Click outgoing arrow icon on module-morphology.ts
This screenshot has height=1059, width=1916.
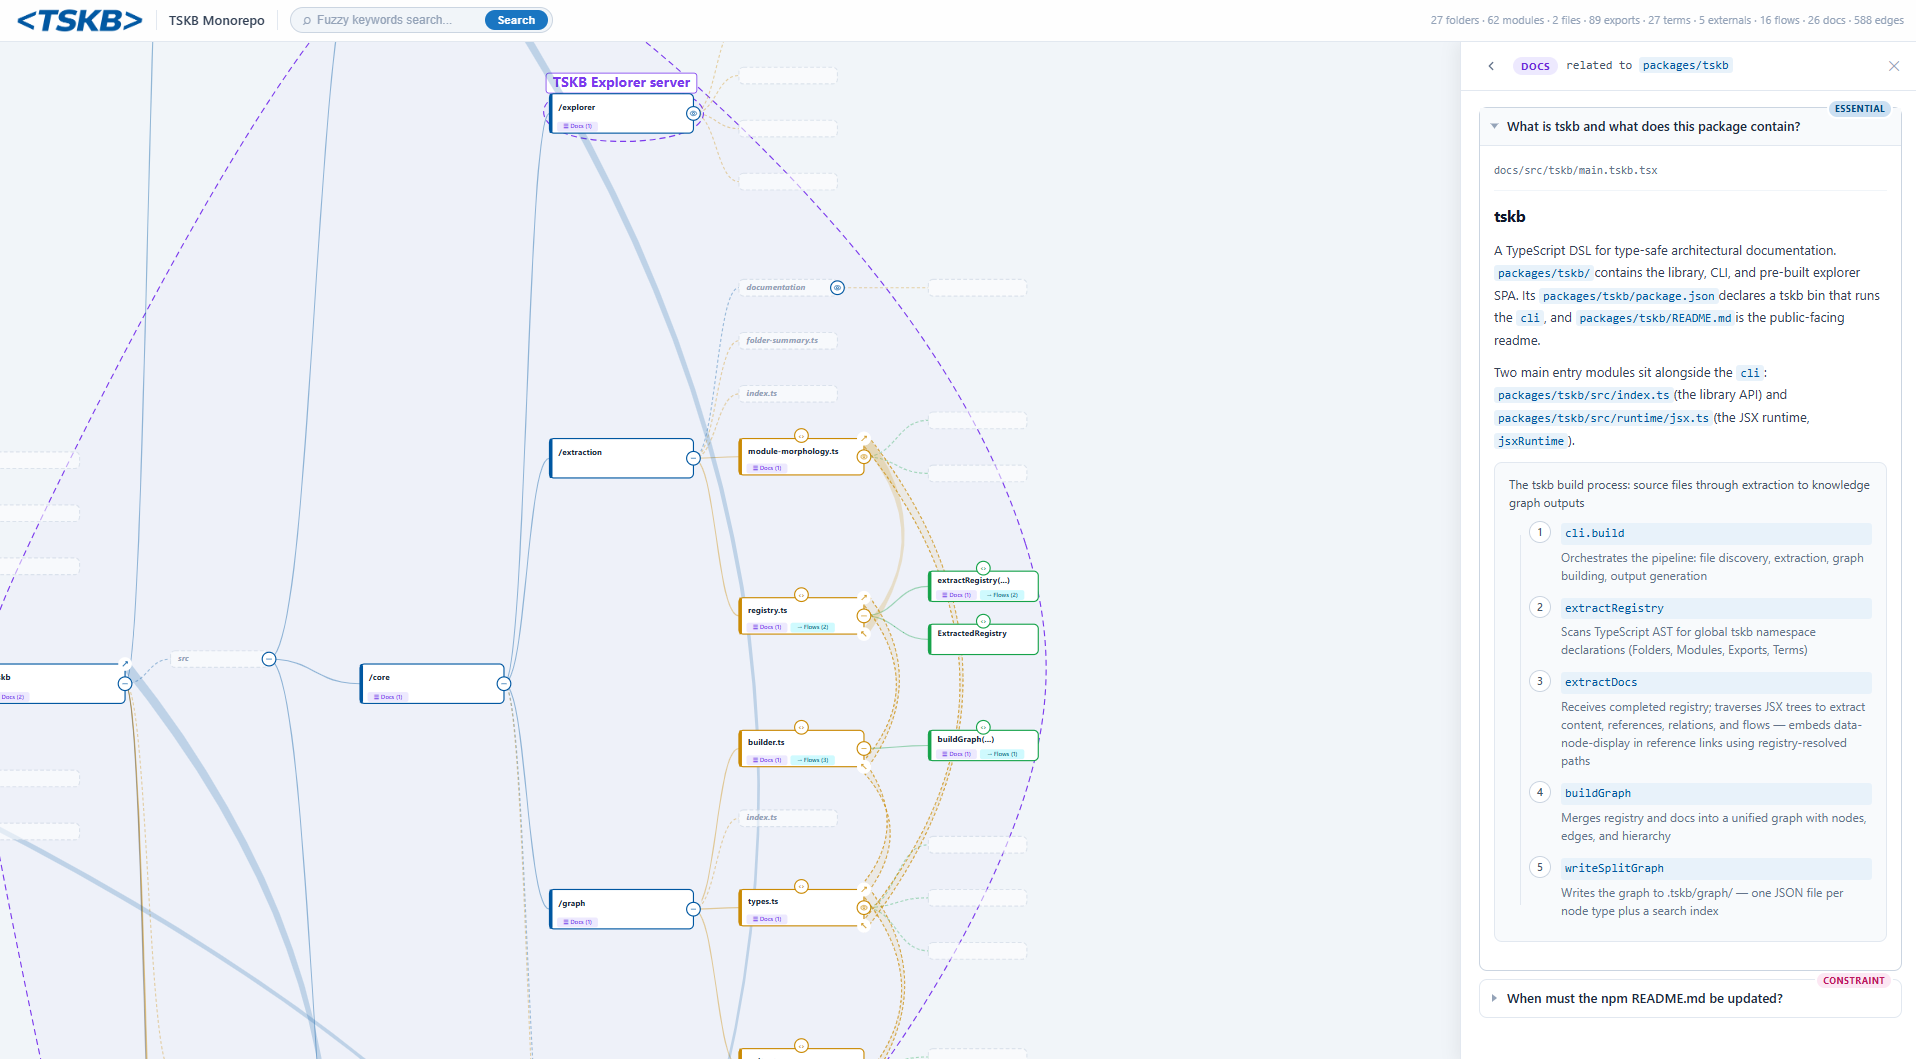[864, 438]
